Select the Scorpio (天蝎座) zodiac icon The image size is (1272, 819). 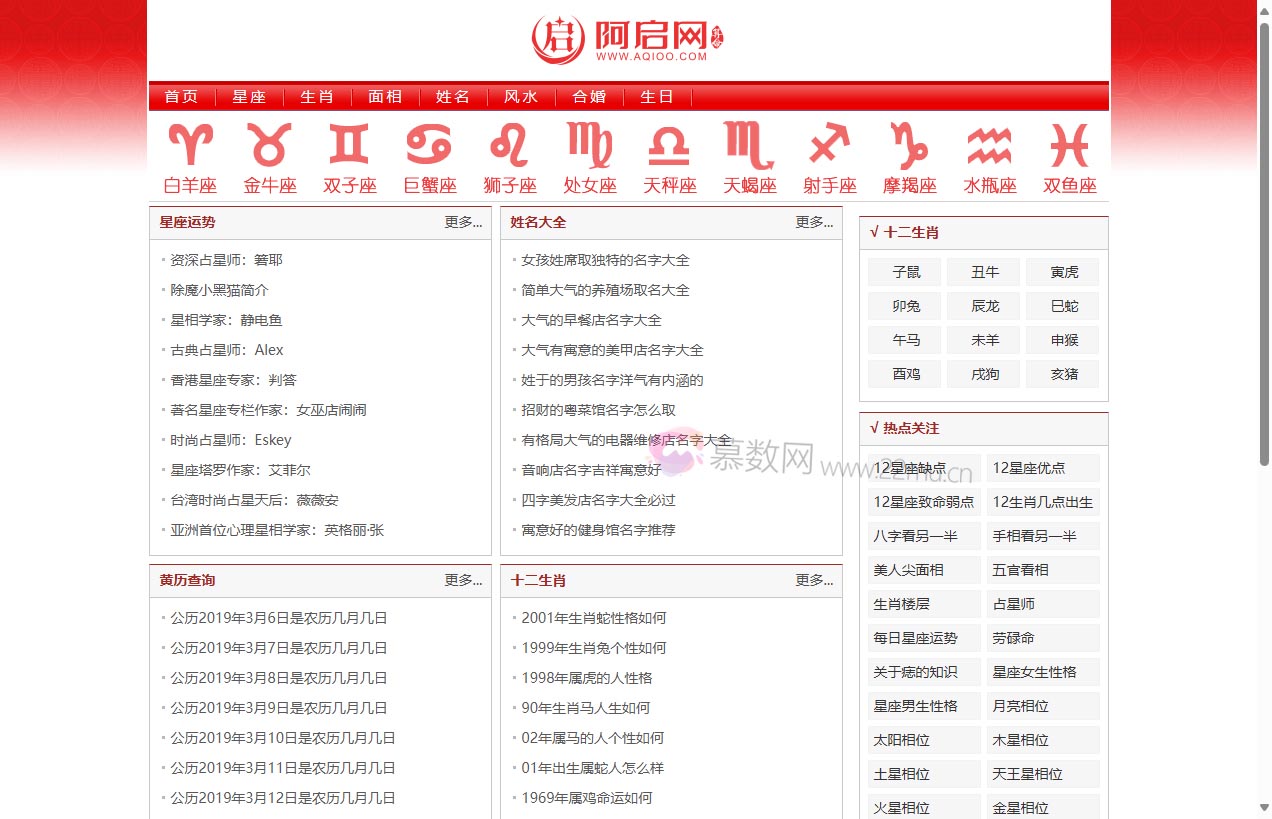pyautogui.click(x=749, y=146)
